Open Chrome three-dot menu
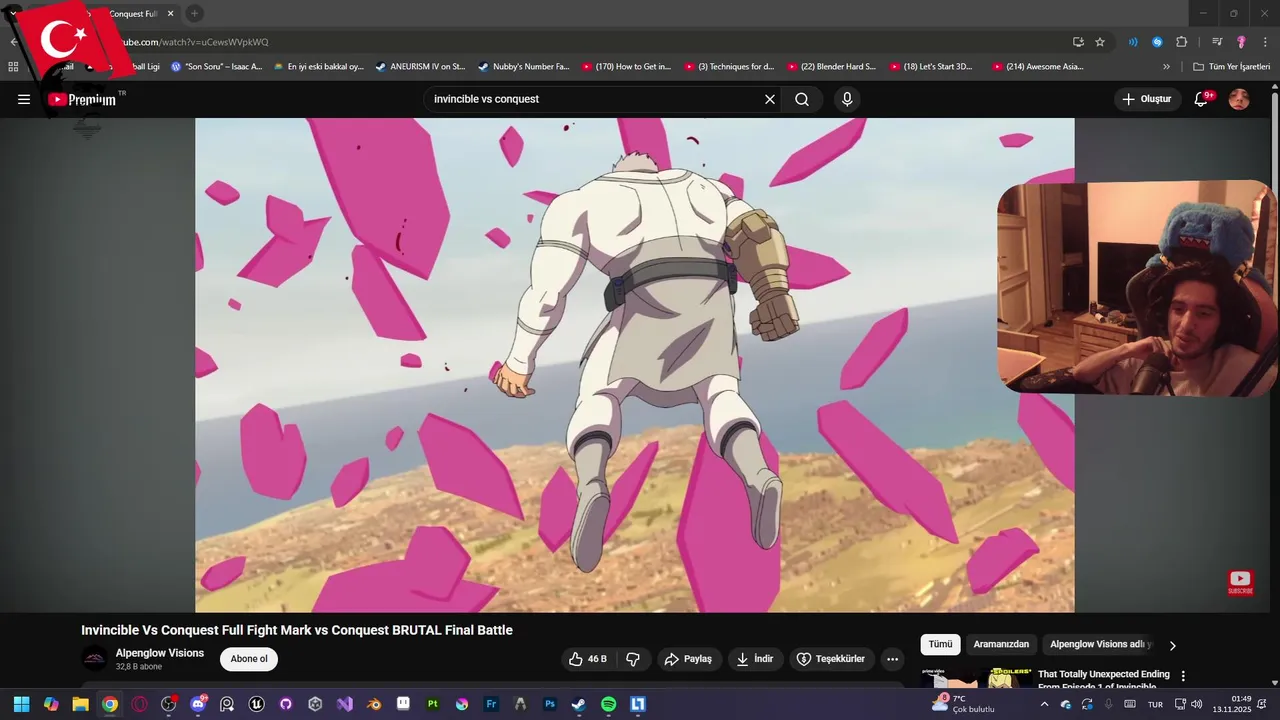Viewport: 1280px width, 720px height. [1265, 42]
